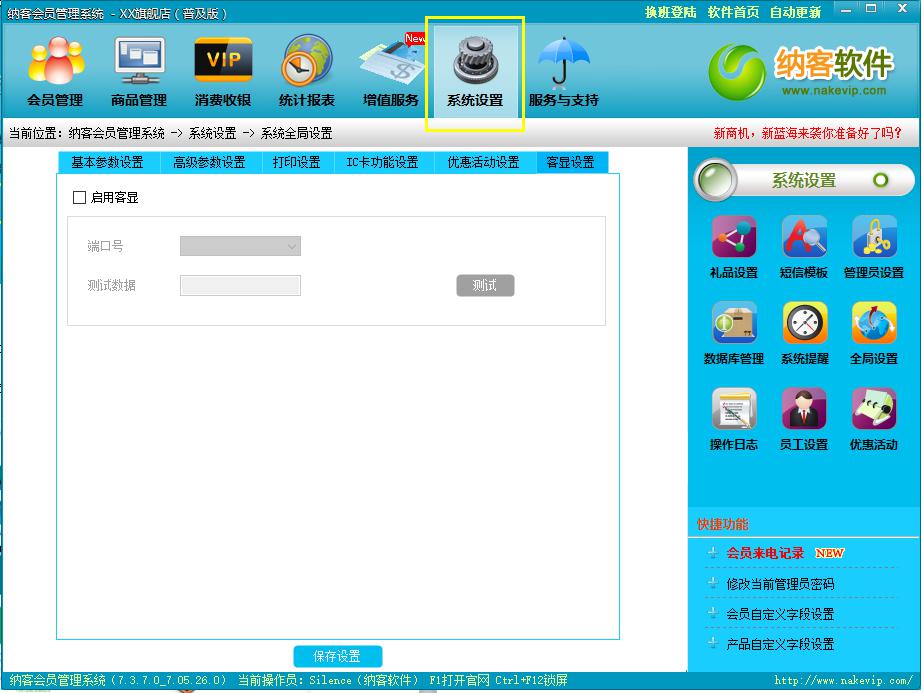This screenshot has height=693, width=924.
Task: Click the 测试数据 input field
Action: pyautogui.click(x=240, y=286)
